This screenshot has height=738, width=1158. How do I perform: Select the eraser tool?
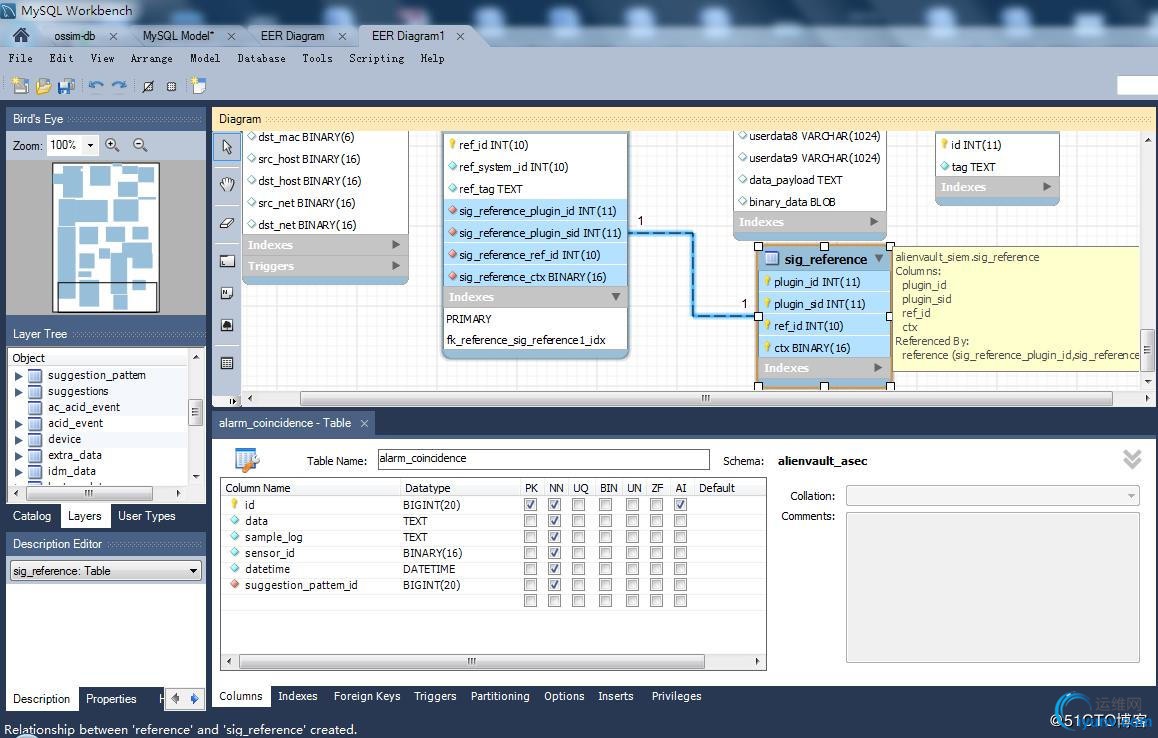[227, 223]
